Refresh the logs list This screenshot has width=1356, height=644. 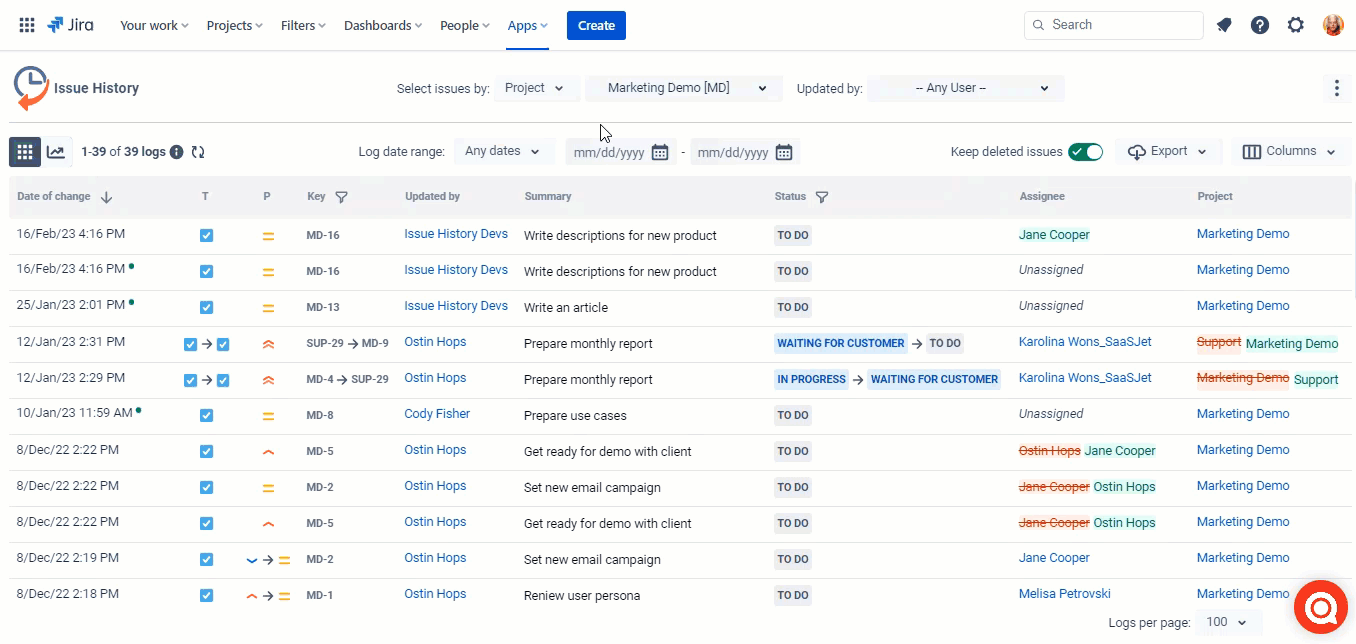click(x=198, y=152)
